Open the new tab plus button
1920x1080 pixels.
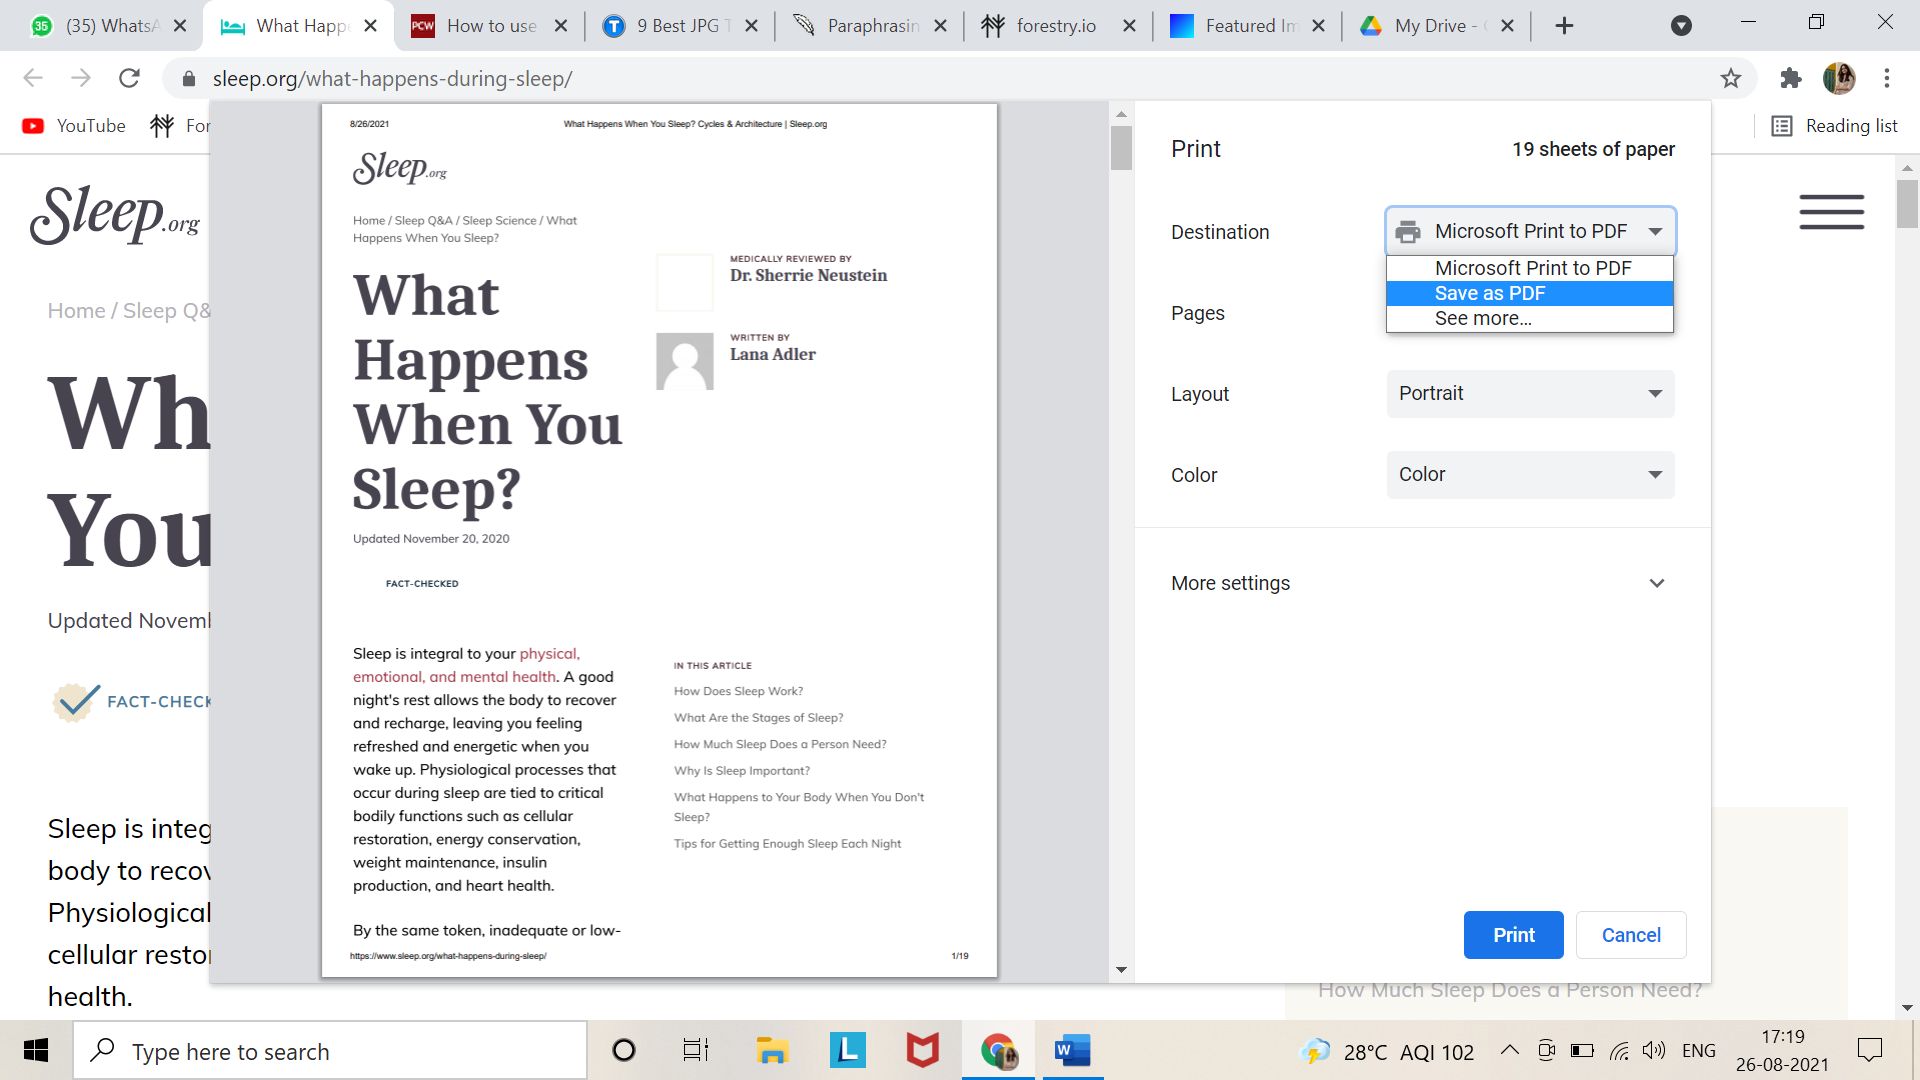point(1565,26)
